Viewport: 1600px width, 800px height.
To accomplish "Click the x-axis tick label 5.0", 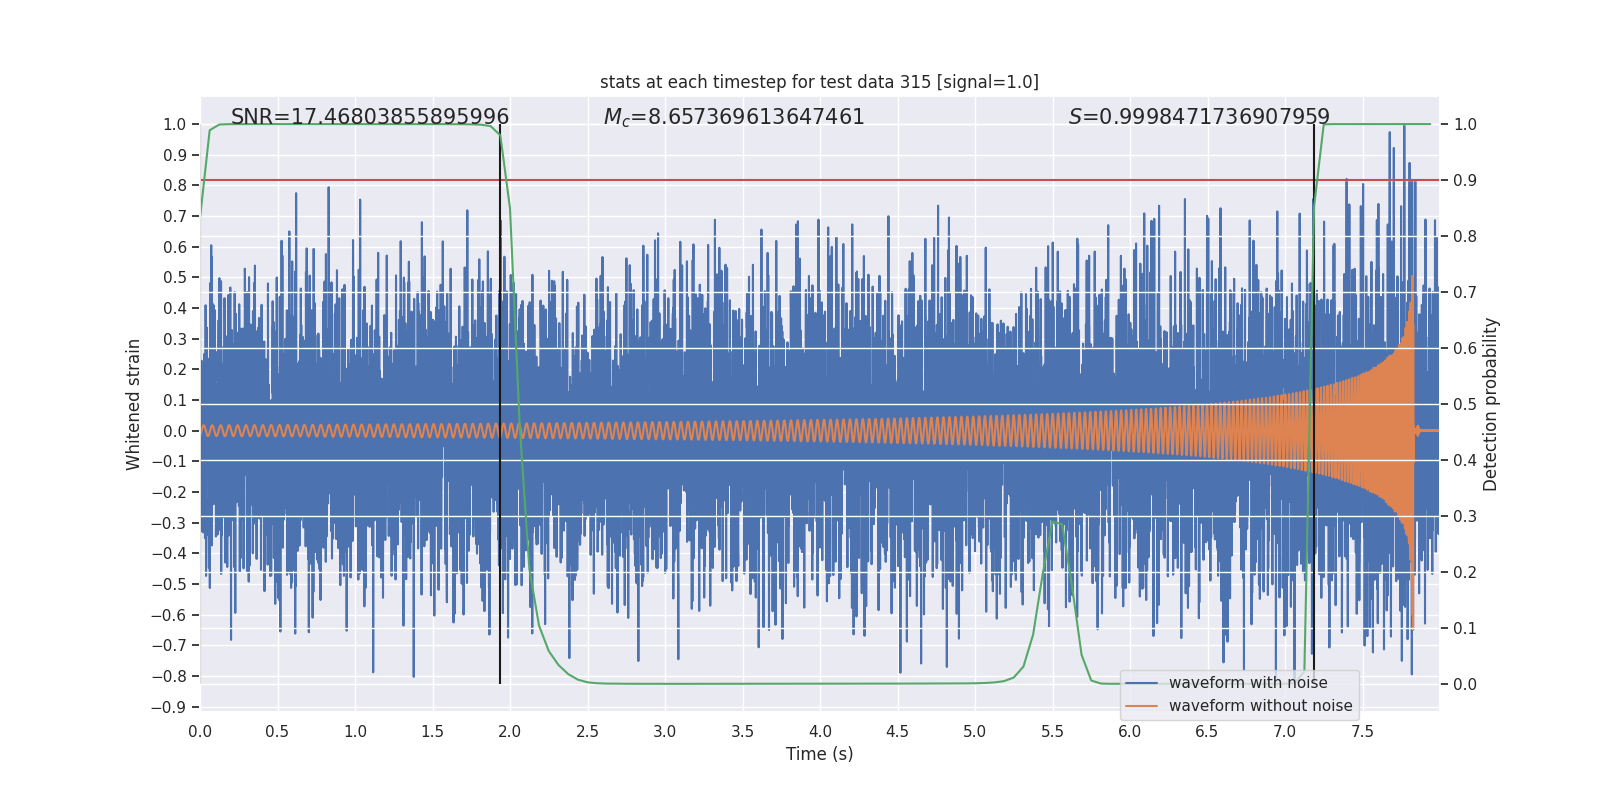I will pos(974,732).
